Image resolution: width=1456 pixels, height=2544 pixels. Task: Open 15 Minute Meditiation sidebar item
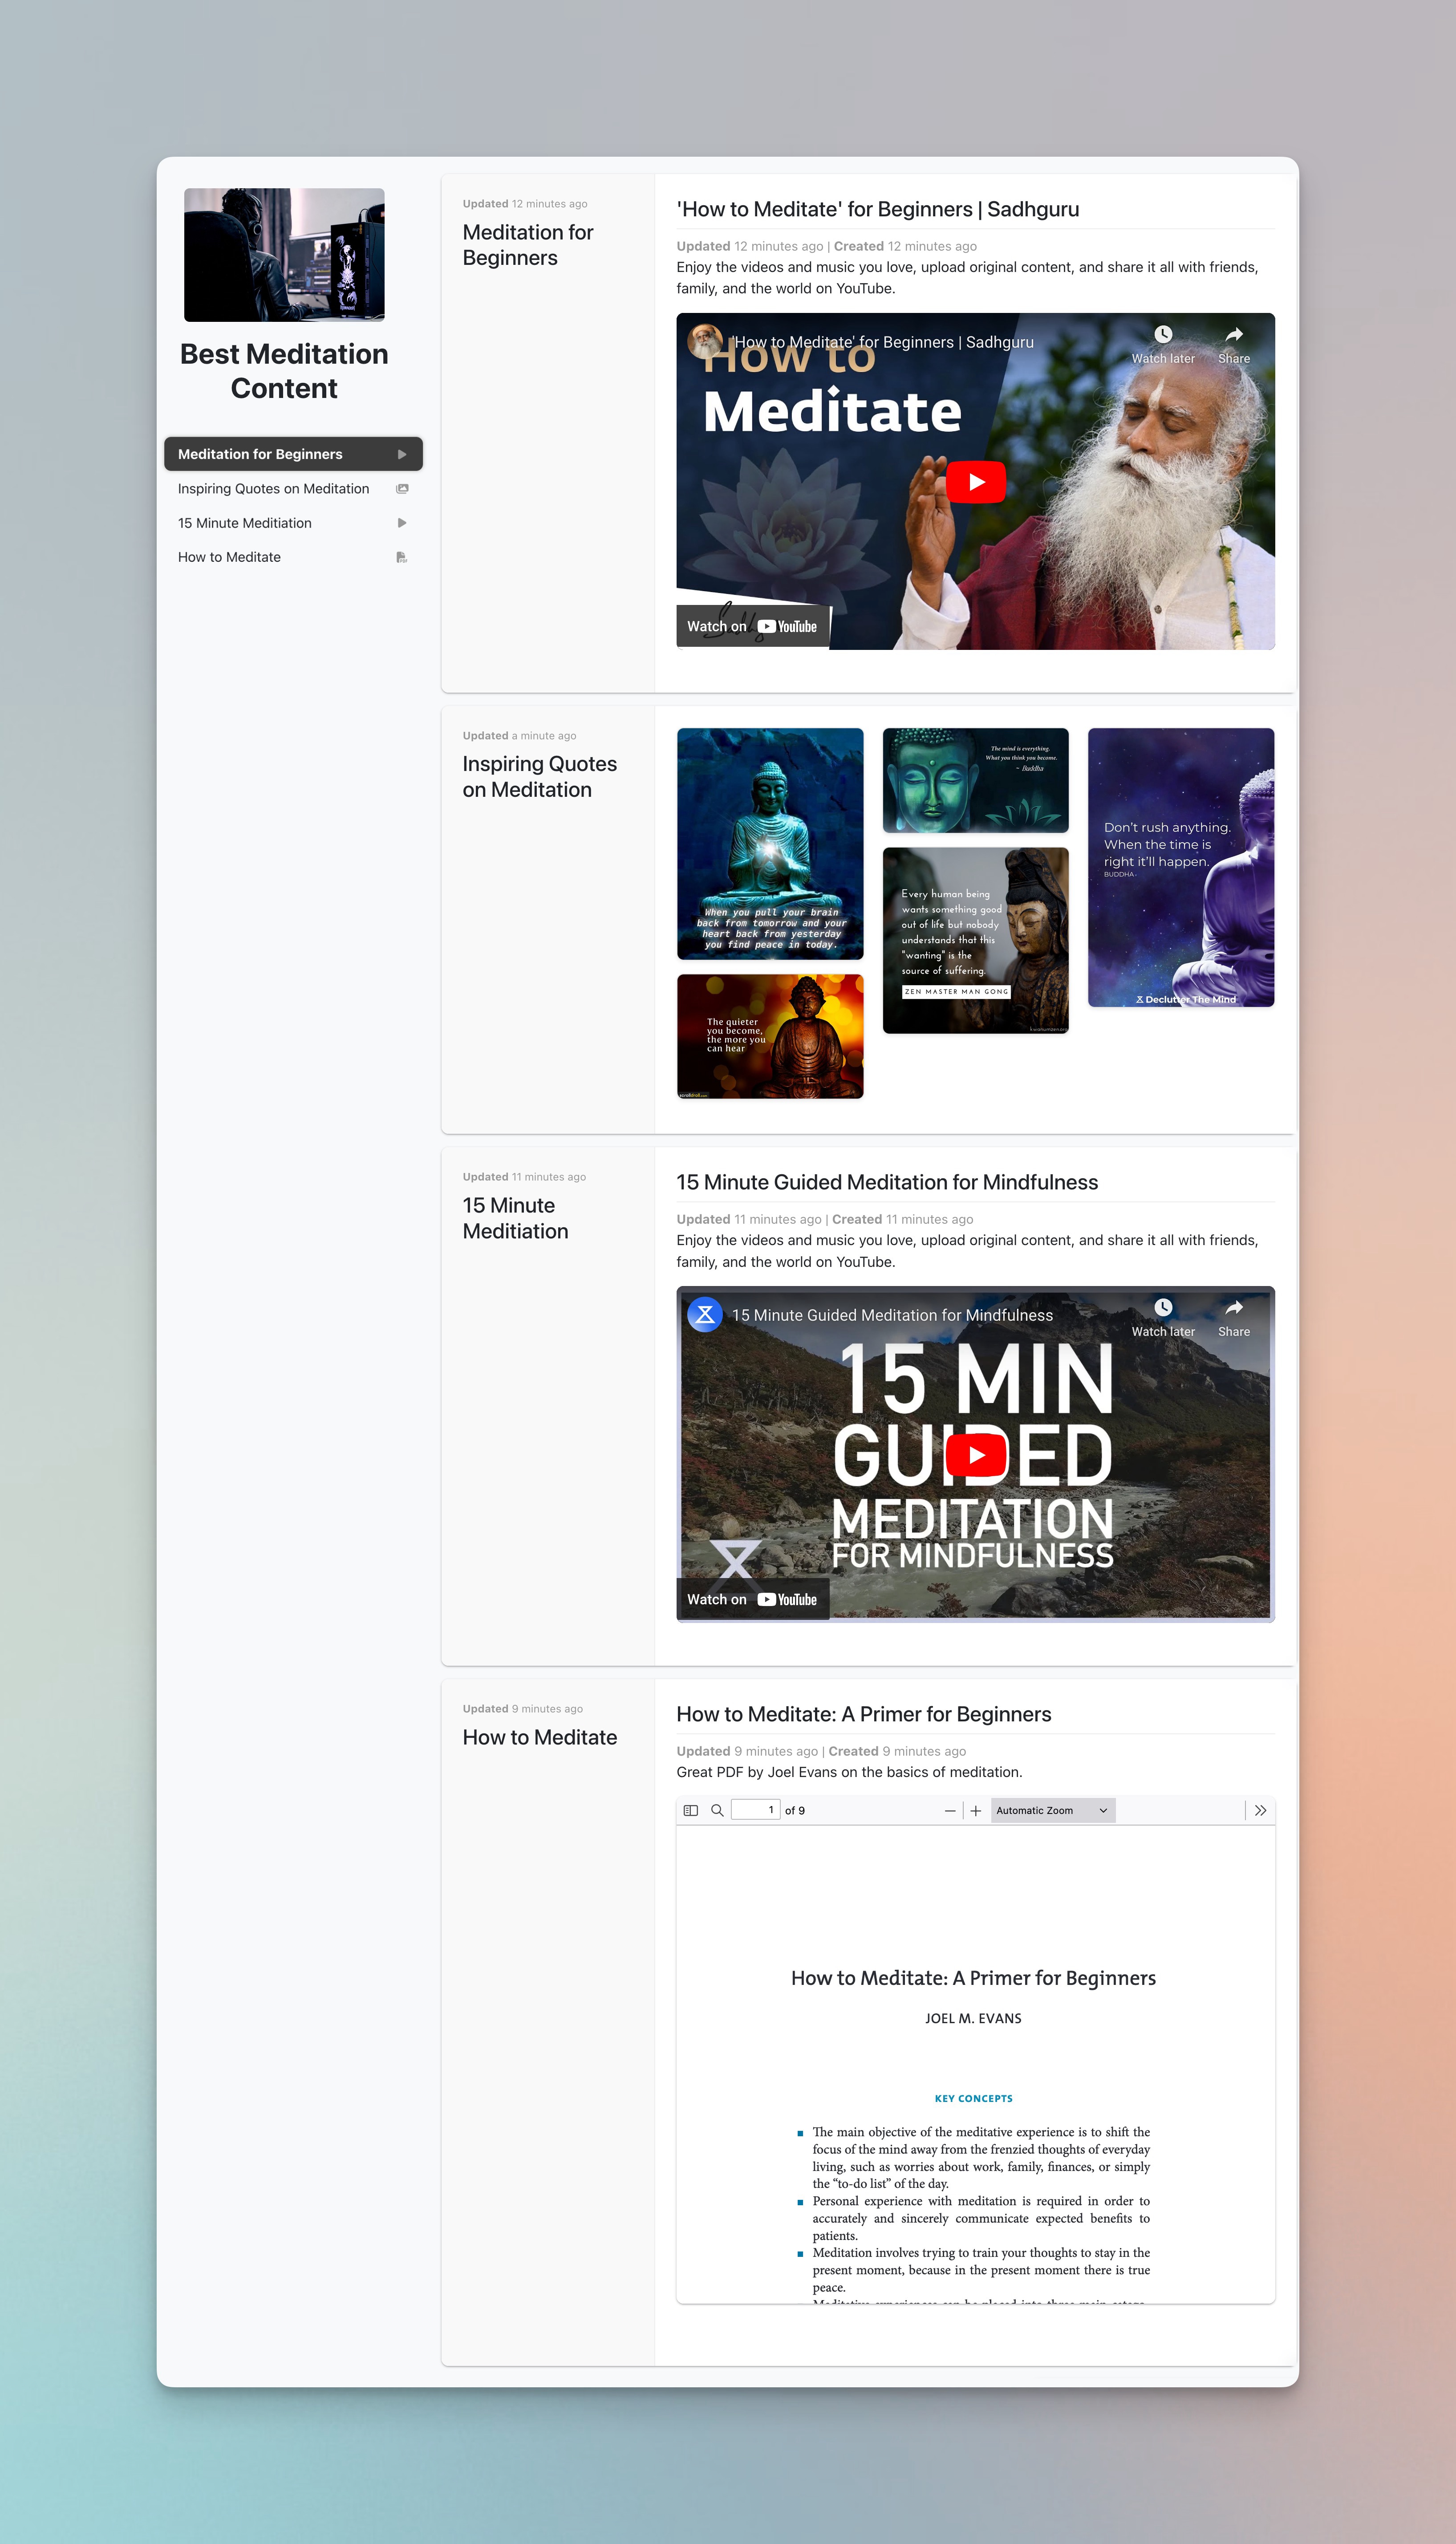click(x=293, y=523)
